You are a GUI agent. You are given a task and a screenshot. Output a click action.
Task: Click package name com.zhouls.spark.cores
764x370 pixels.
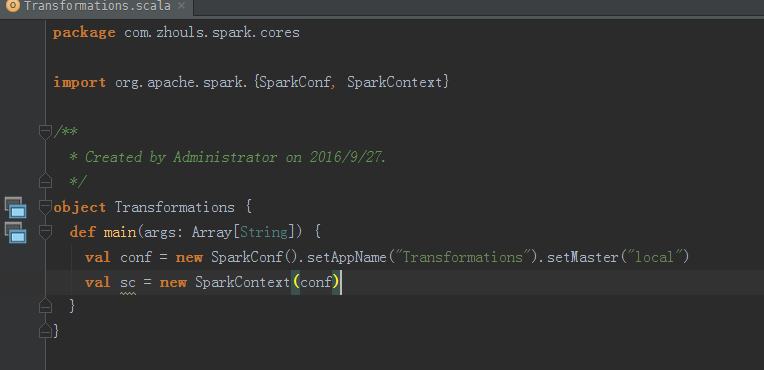pyautogui.click(x=212, y=33)
